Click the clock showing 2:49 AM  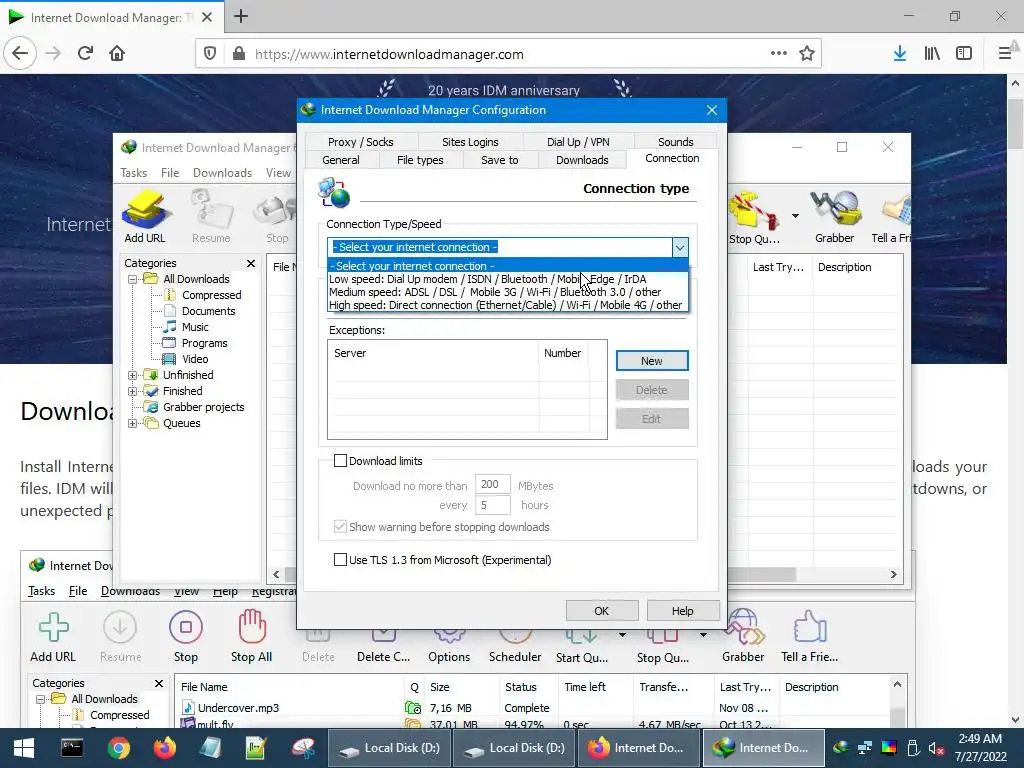980,739
